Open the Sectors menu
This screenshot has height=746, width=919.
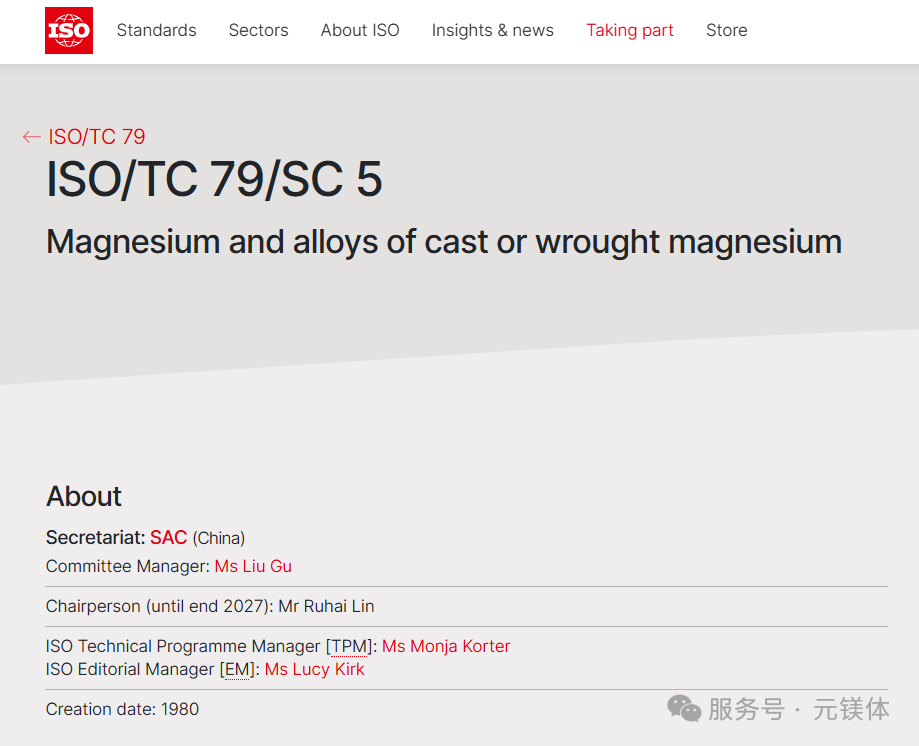point(258,30)
